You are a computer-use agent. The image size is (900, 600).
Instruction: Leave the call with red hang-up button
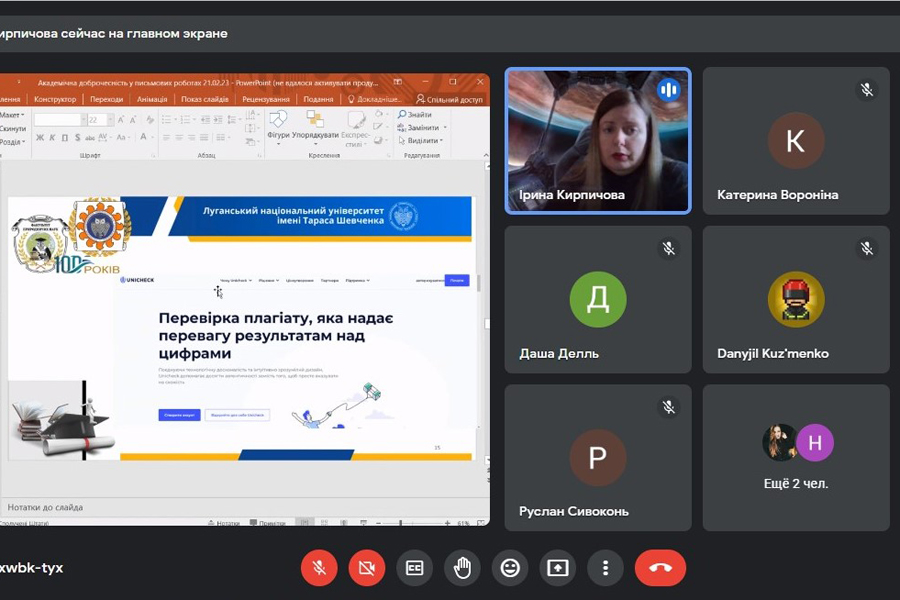click(x=660, y=568)
